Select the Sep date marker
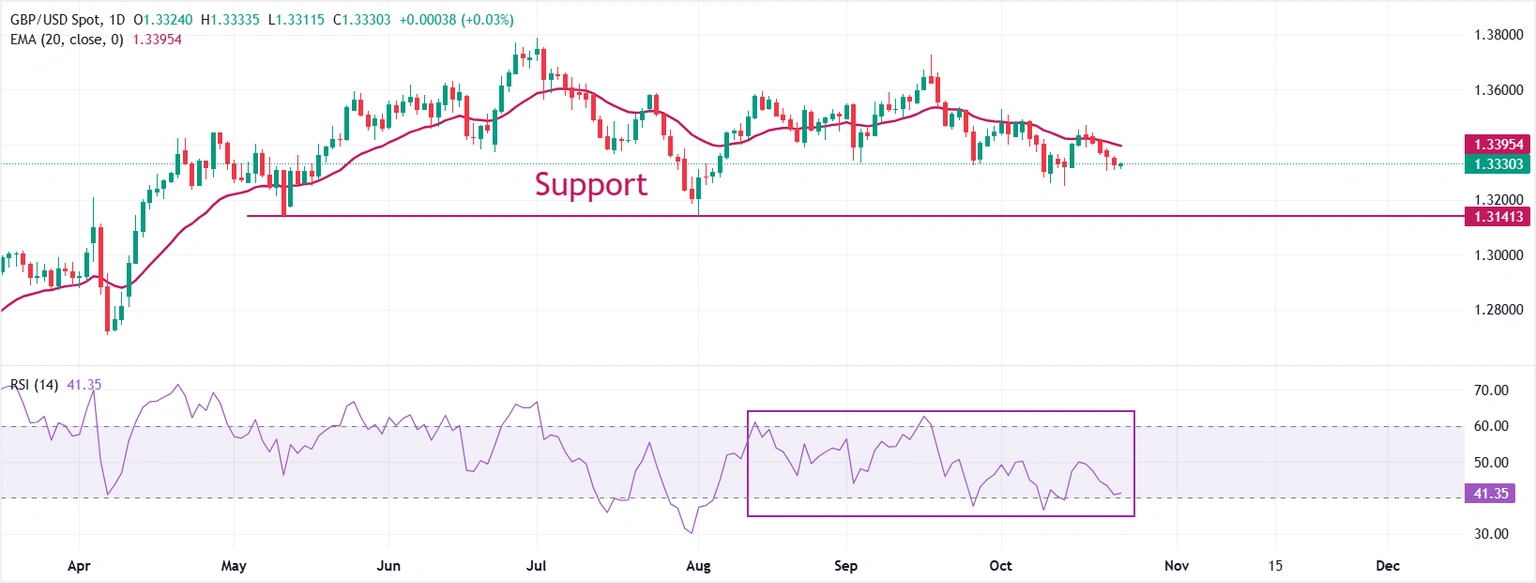Viewport: 1536px width, 583px height. tap(846, 566)
